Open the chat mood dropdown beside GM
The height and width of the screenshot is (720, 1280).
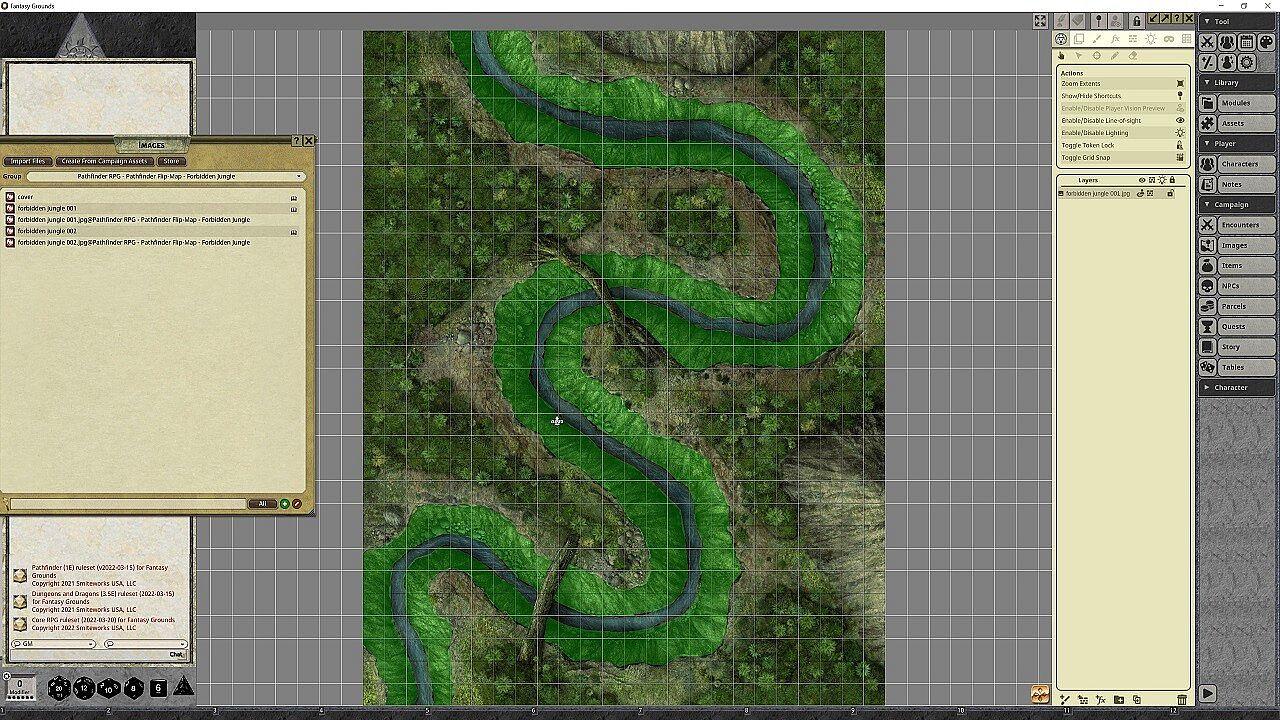tap(146, 644)
